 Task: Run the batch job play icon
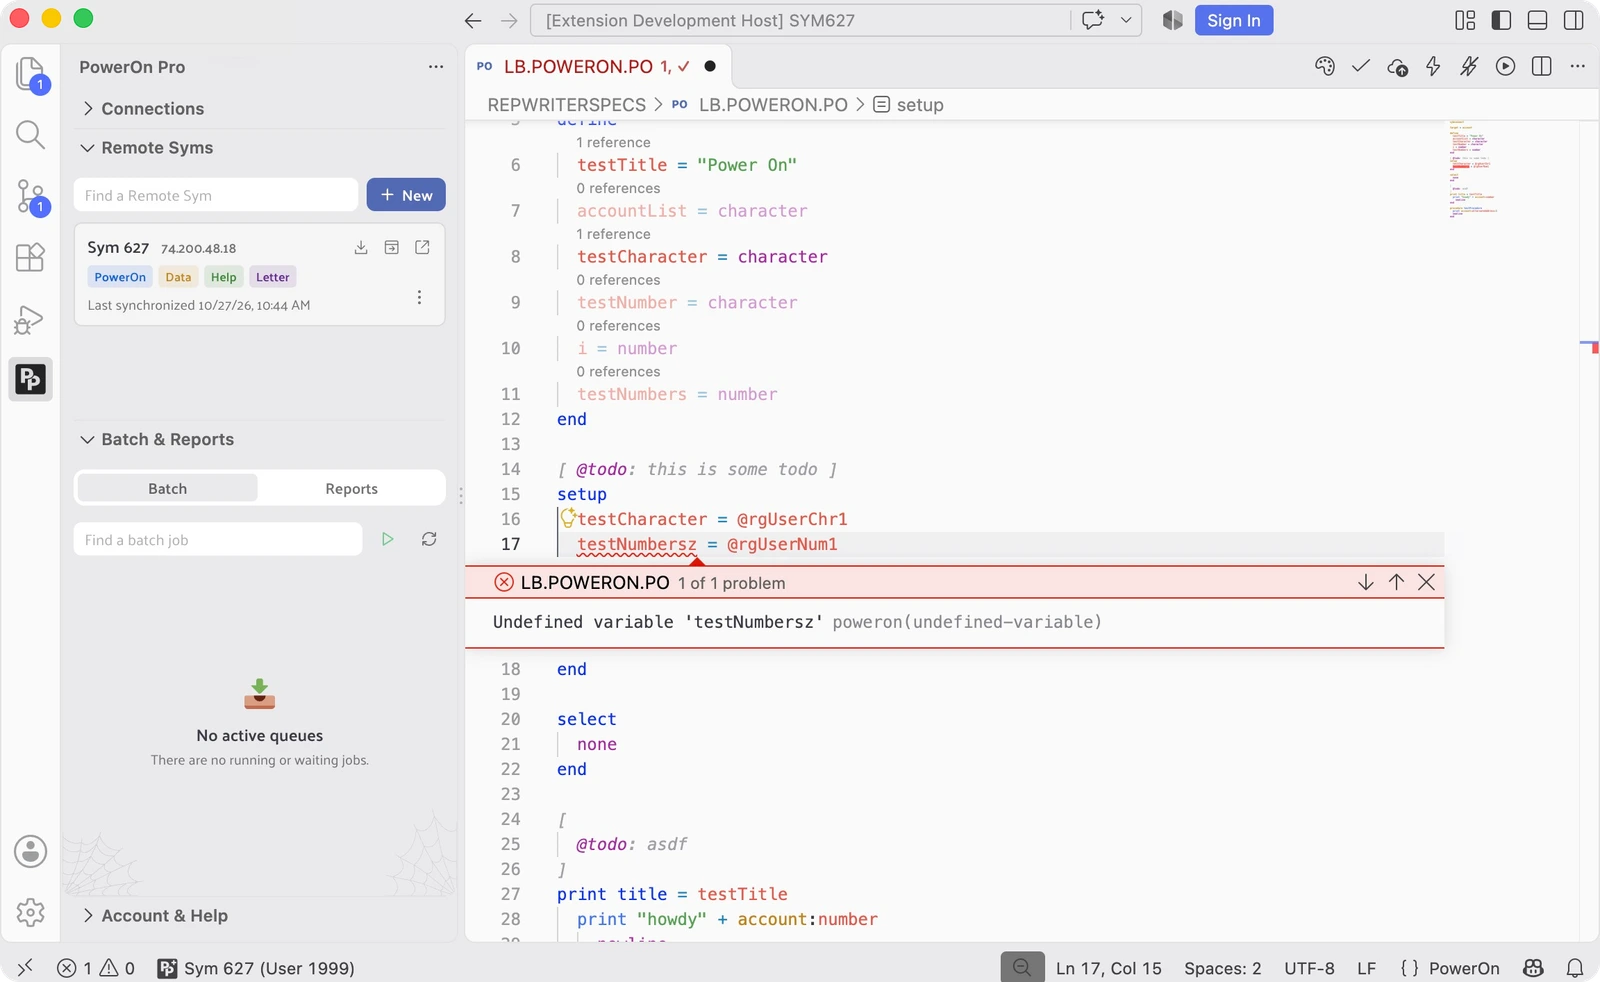point(388,539)
